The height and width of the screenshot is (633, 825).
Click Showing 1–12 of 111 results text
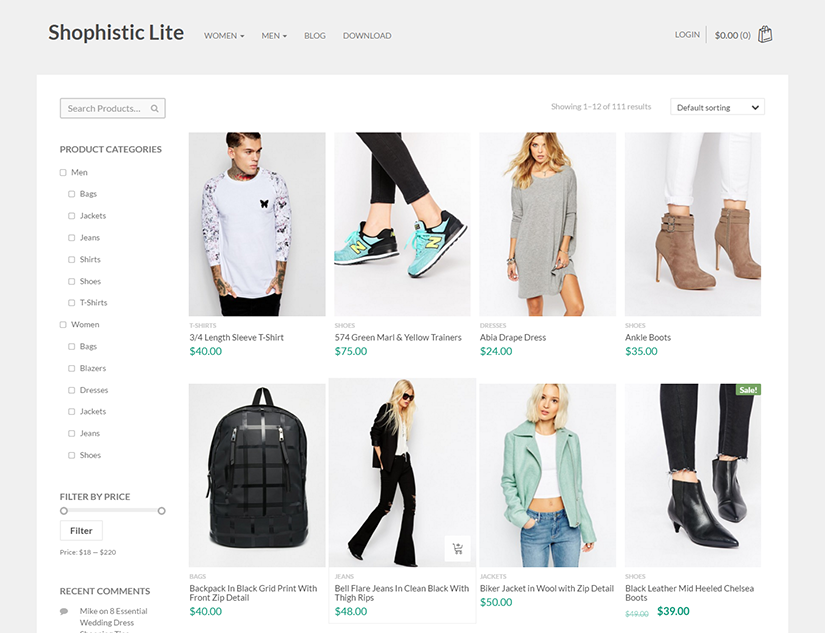pyautogui.click(x=601, y=107)
